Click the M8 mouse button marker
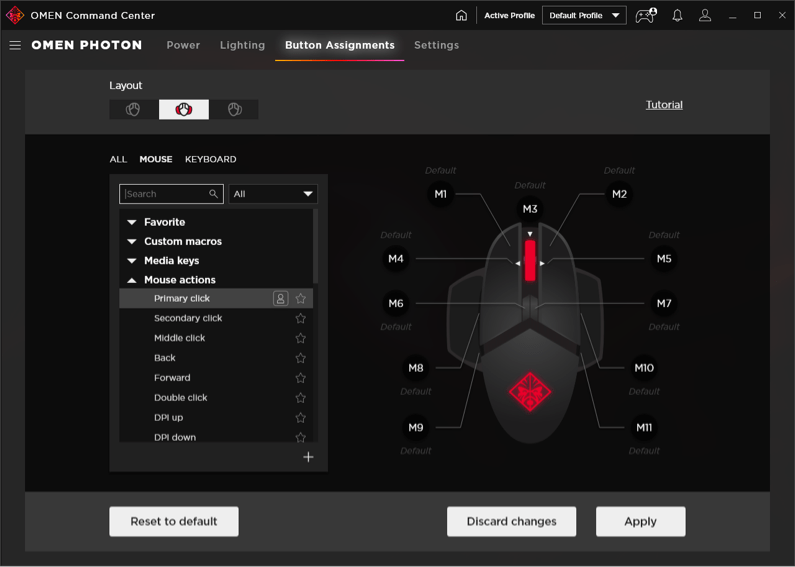This screenshot has height=567, width=795. pos(416,368)
